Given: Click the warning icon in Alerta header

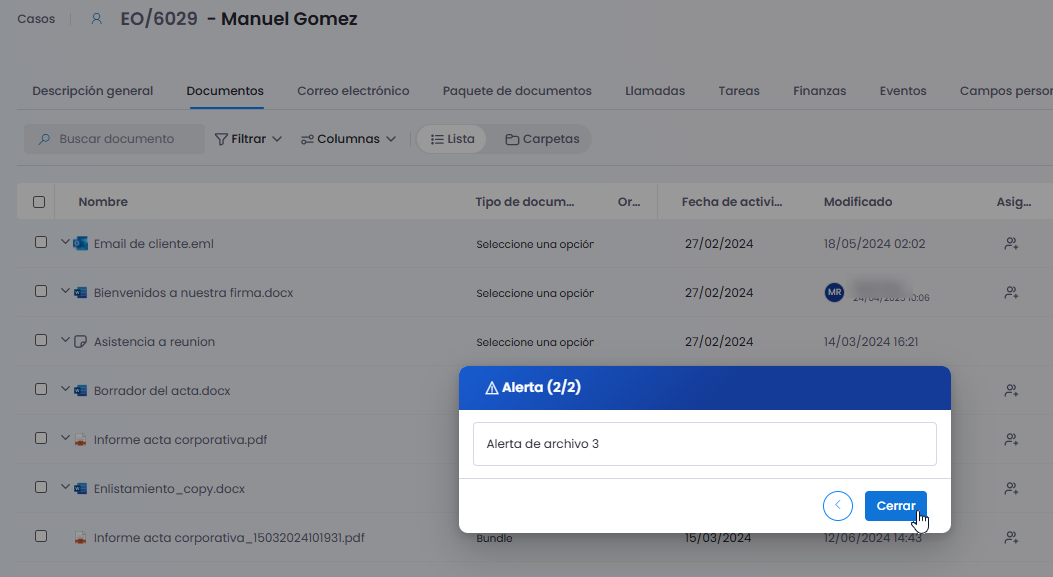Looking at the screenshot, I should point(492,388).
